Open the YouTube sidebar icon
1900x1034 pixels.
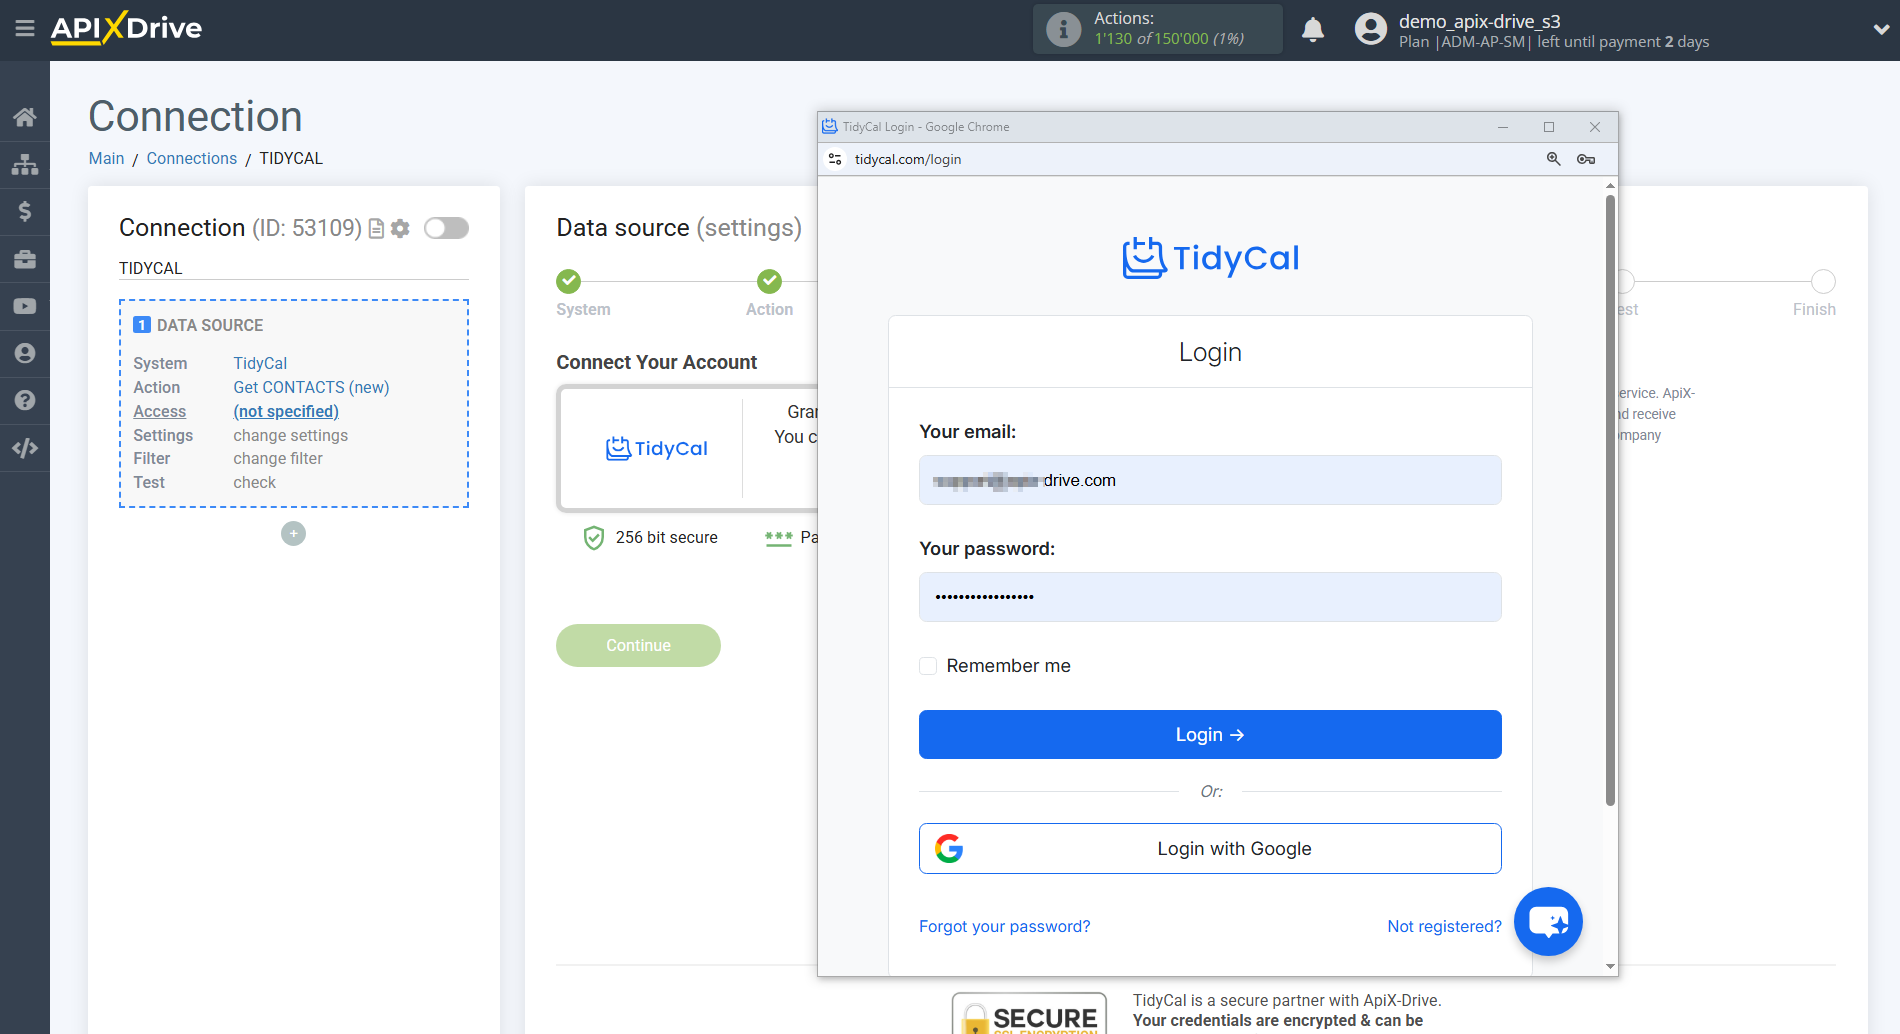click(x=25, y=306)
